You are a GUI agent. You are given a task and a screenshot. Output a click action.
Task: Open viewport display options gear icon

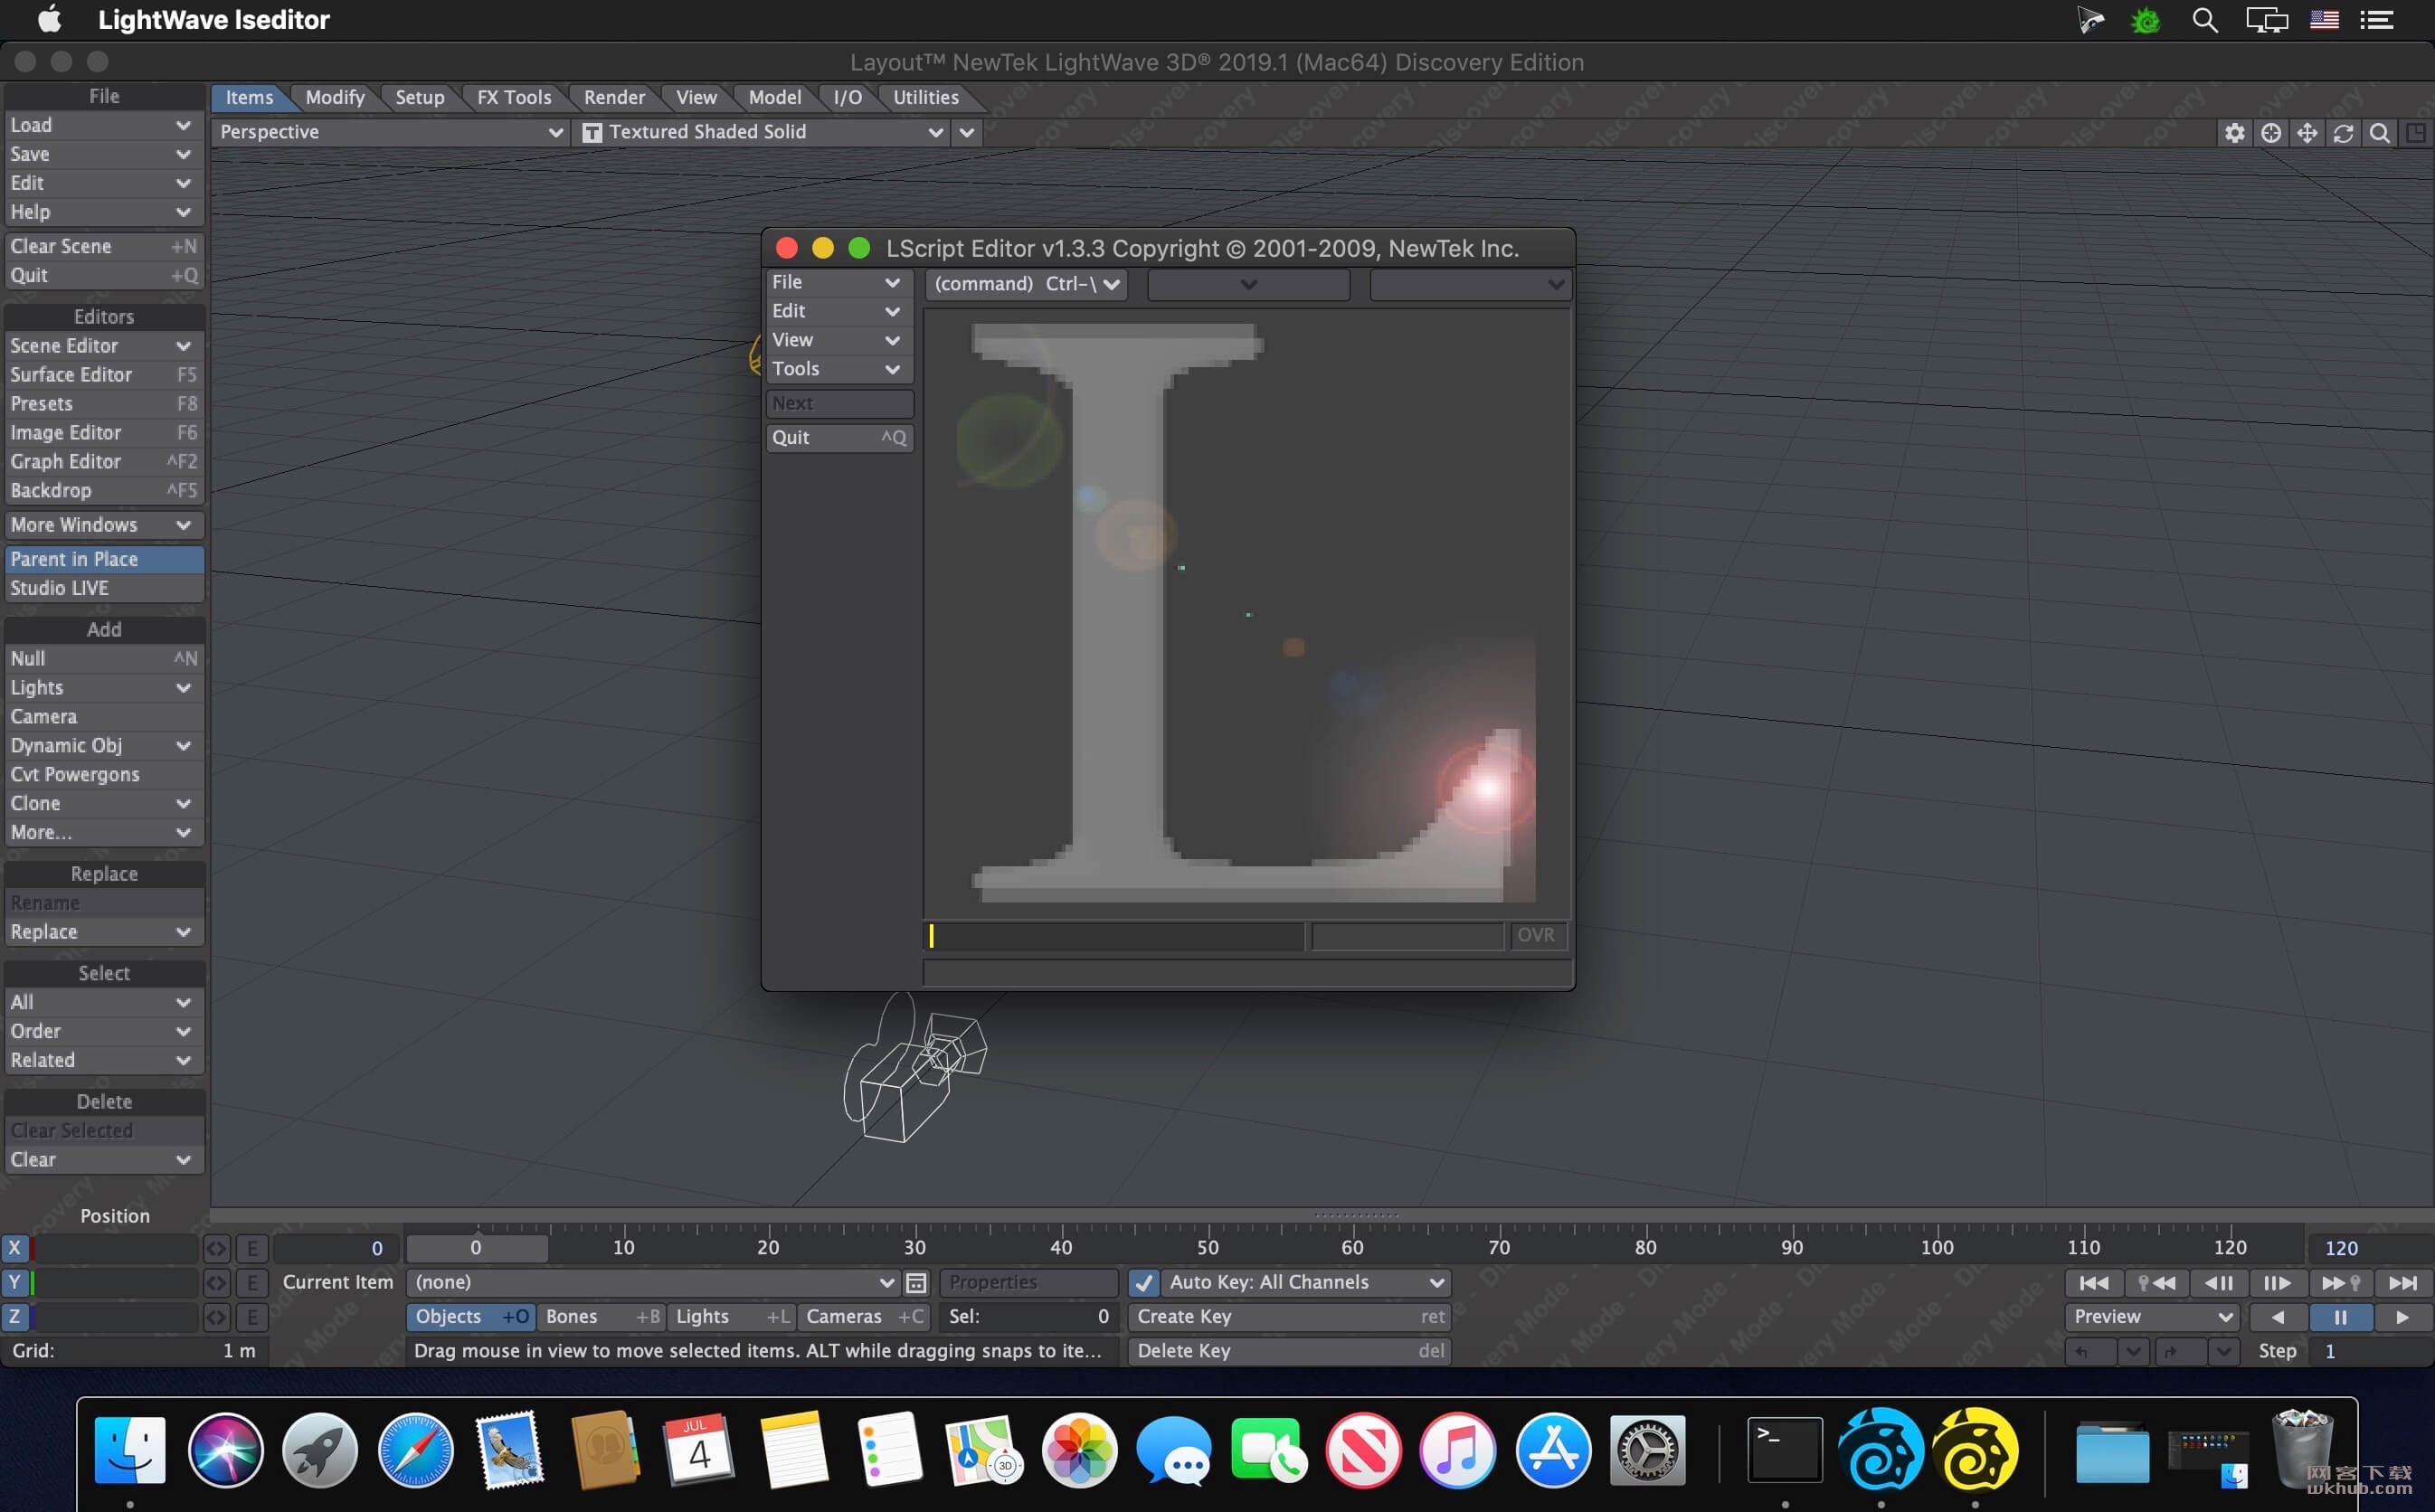(2235, 133)
